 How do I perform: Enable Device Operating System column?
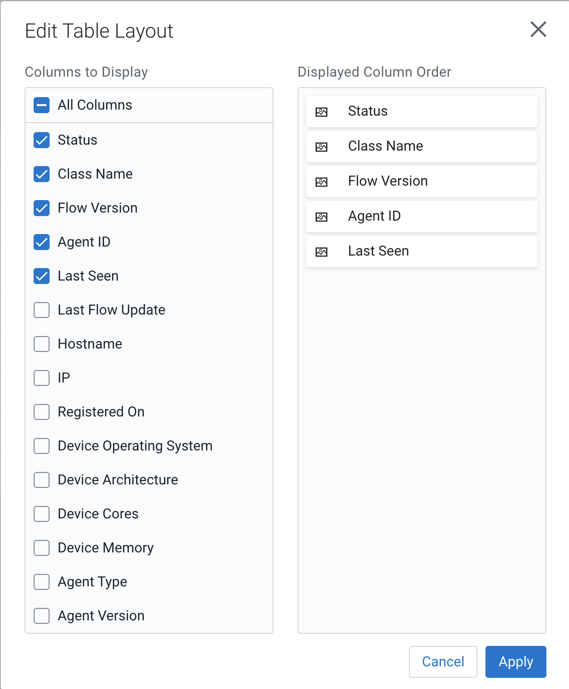coord(42,446)
